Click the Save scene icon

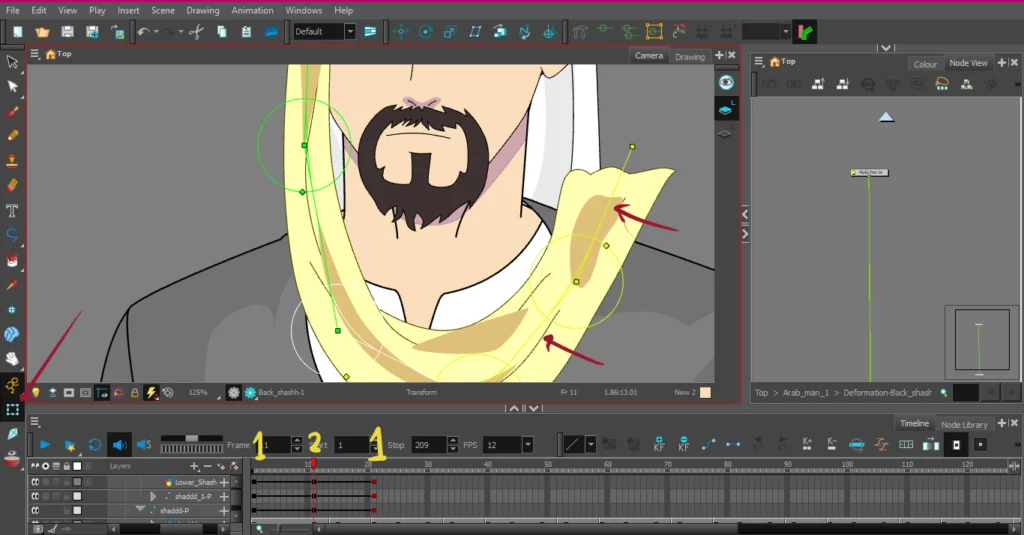tap(67, 31)
